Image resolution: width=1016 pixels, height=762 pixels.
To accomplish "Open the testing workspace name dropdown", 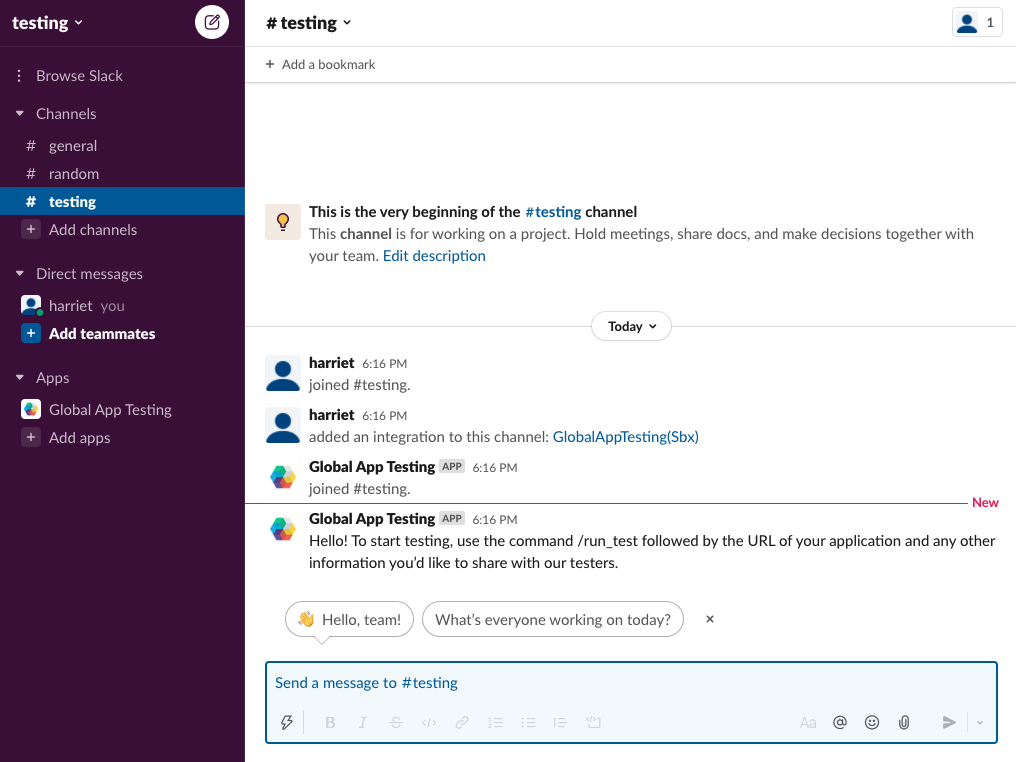I will [x=47, y=23].
